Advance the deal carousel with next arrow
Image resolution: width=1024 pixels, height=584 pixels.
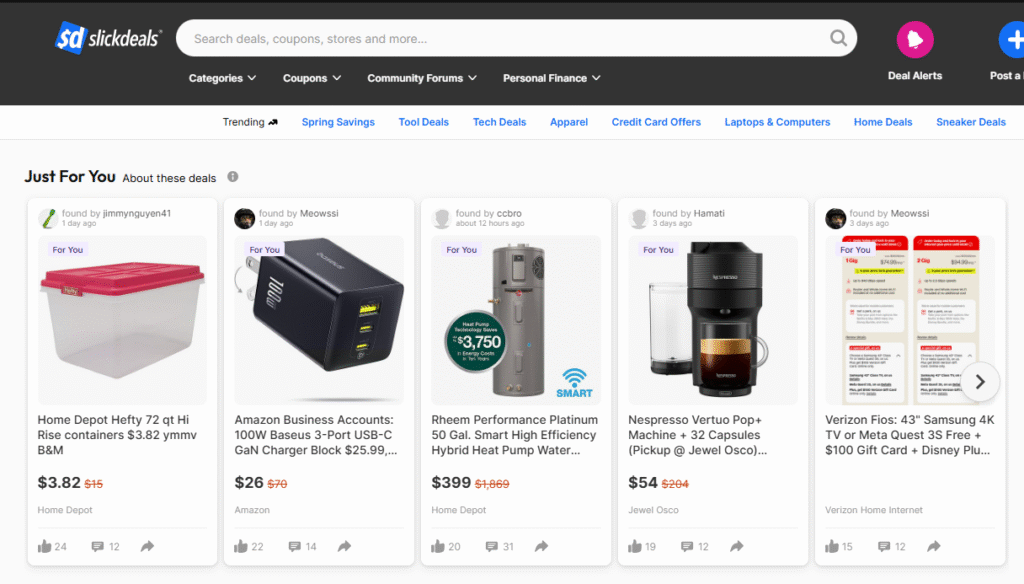[x=980, y=382]
